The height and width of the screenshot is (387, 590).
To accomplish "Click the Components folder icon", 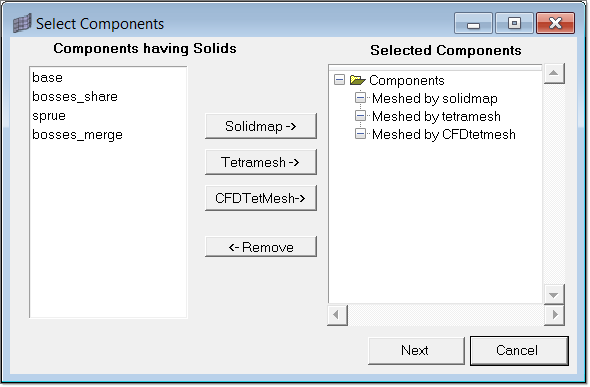I will click(x=357, y=80).
